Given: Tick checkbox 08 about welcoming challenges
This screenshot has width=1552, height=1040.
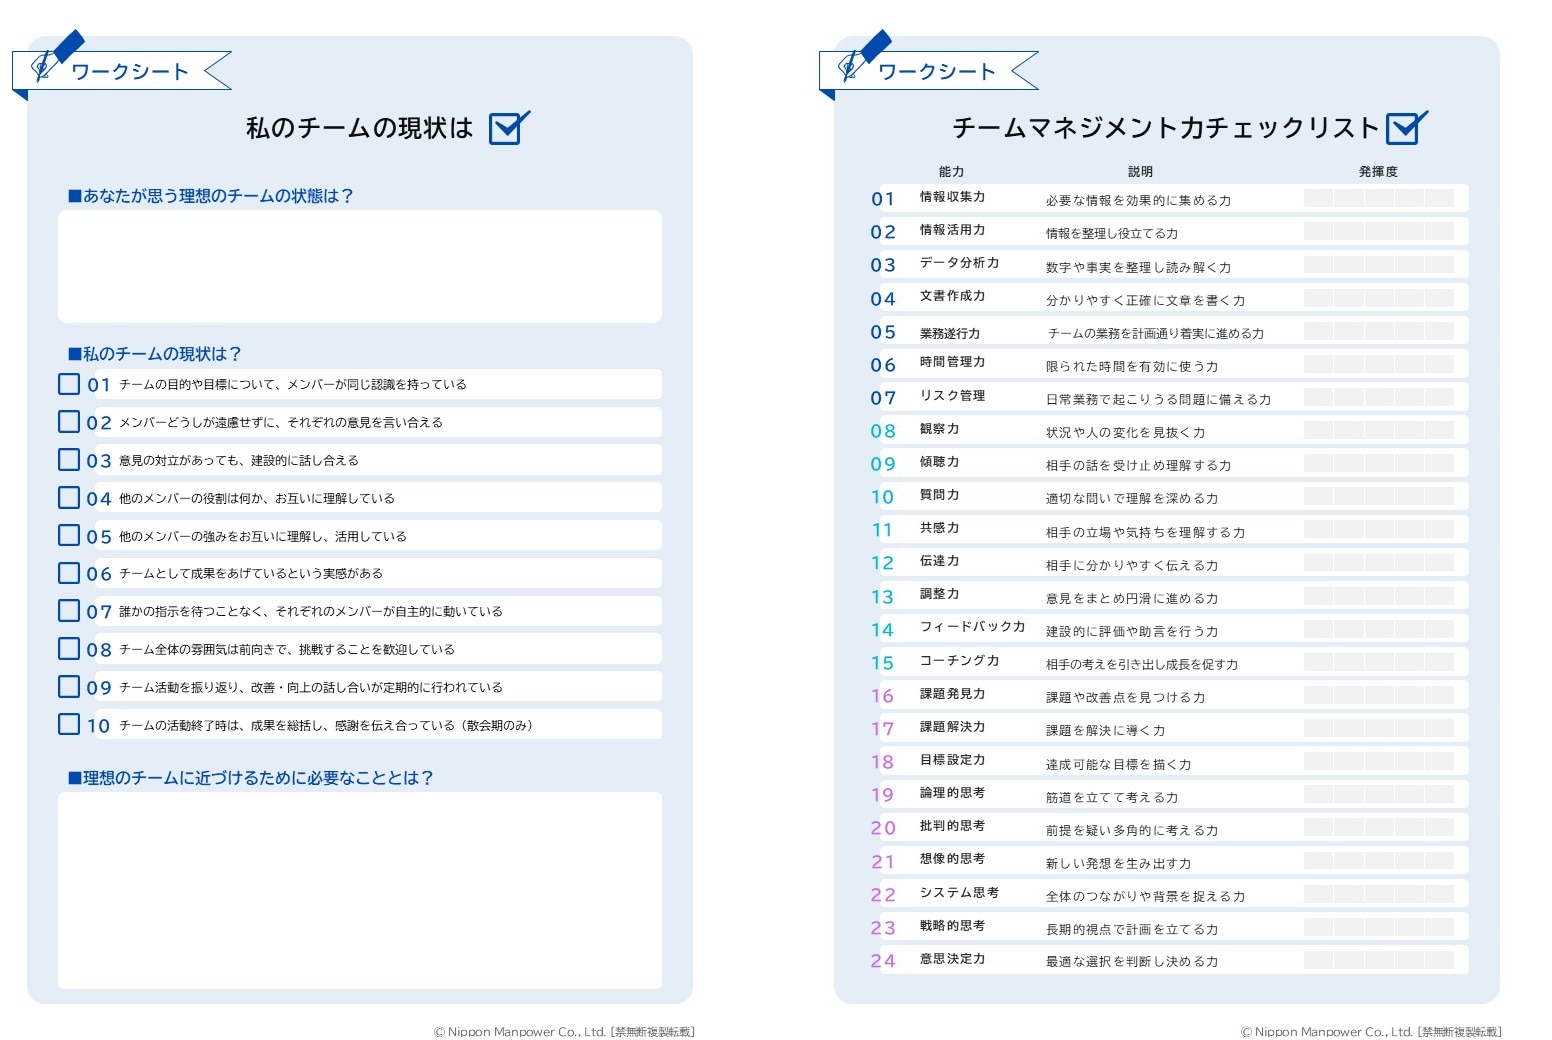Looking at the screenshot, I should [69, 649].
